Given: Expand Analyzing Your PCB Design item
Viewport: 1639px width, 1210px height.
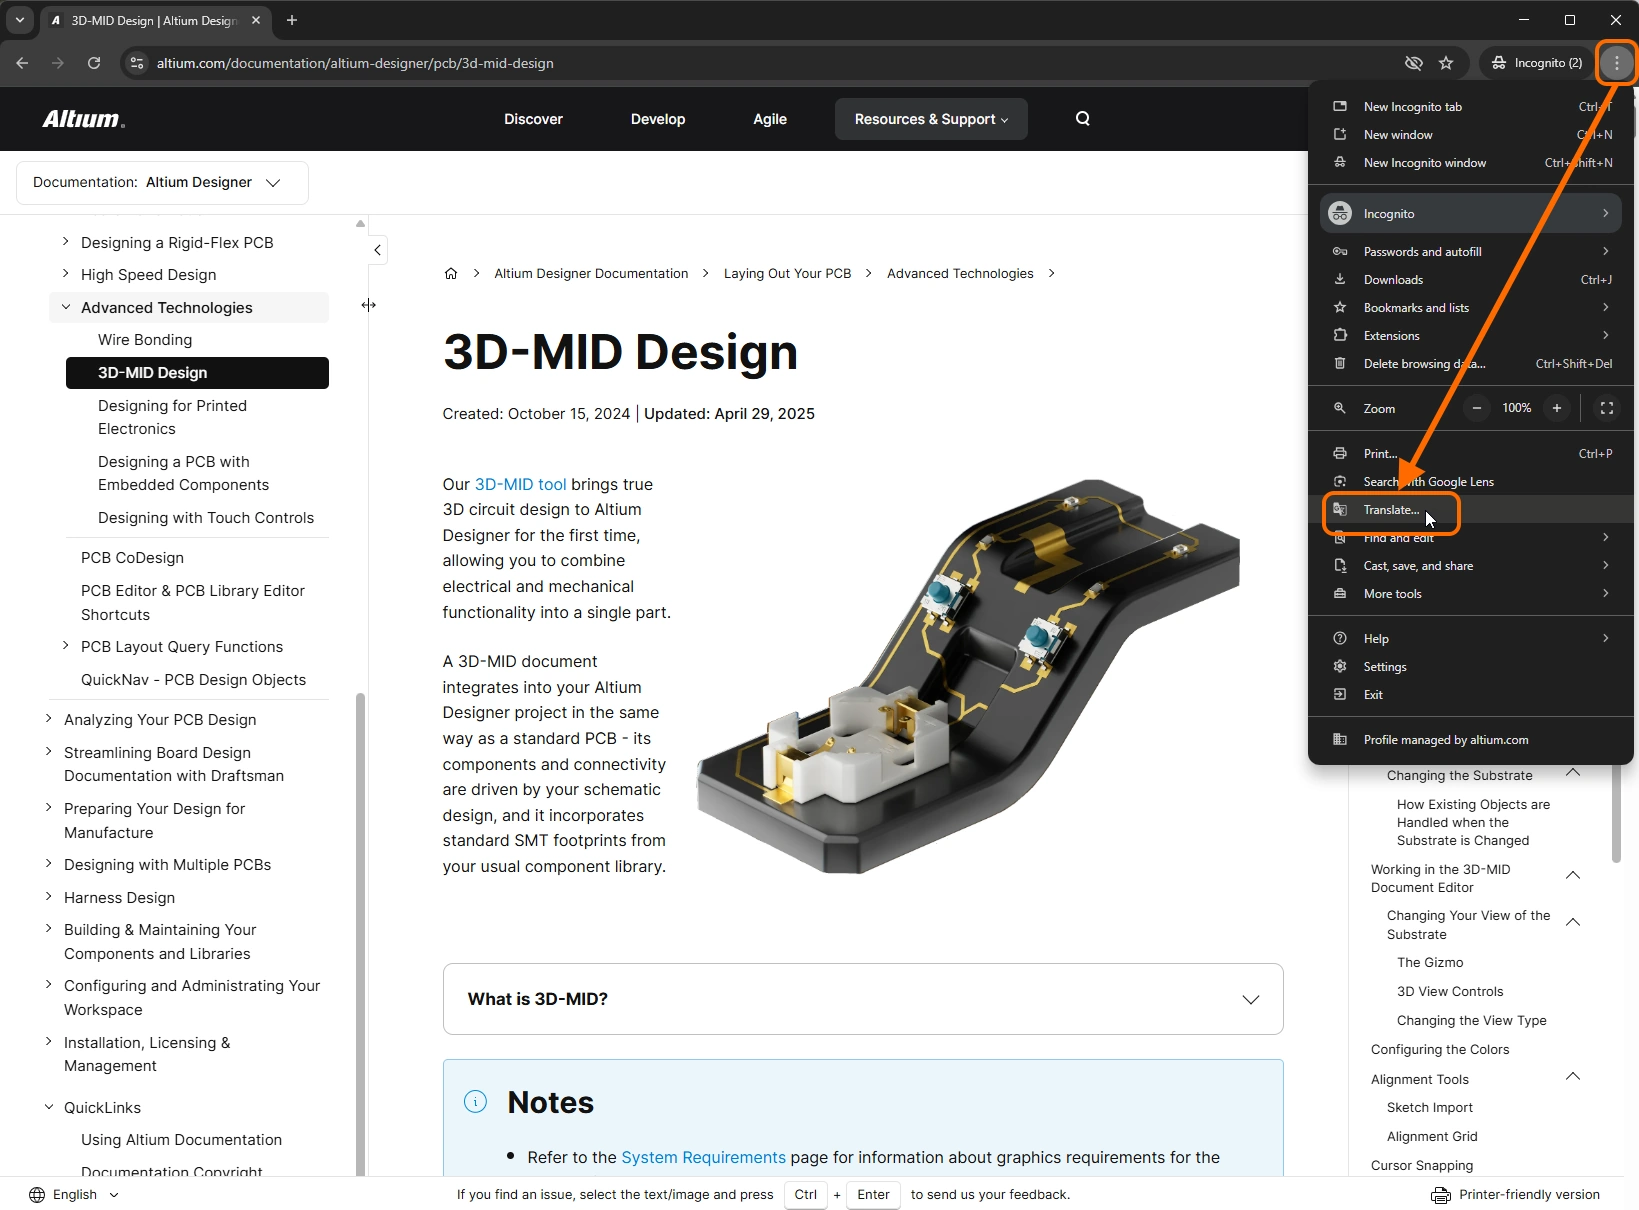Looking at the screenshot, I should (x=49, y=719).
